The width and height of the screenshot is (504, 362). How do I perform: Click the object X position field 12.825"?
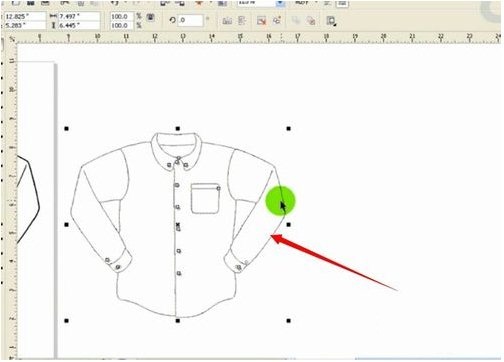tap(25, 16)
